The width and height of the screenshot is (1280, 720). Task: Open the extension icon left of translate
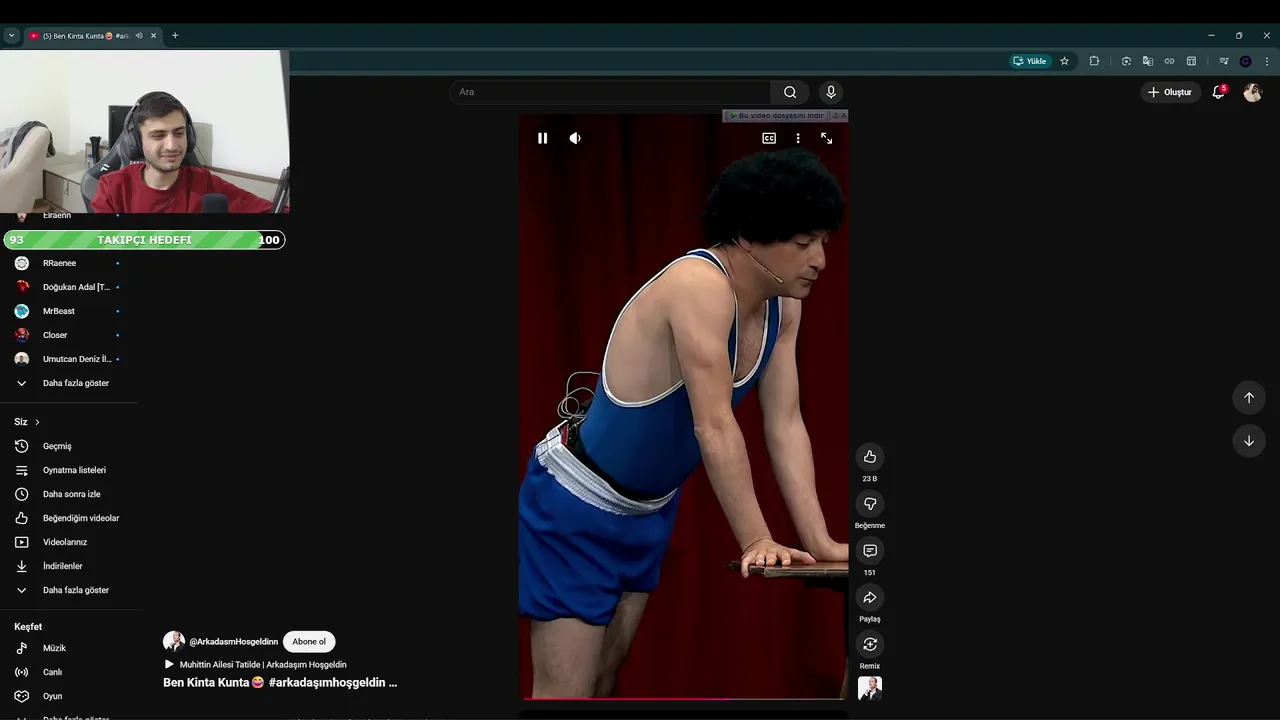tap(1126, 61)
